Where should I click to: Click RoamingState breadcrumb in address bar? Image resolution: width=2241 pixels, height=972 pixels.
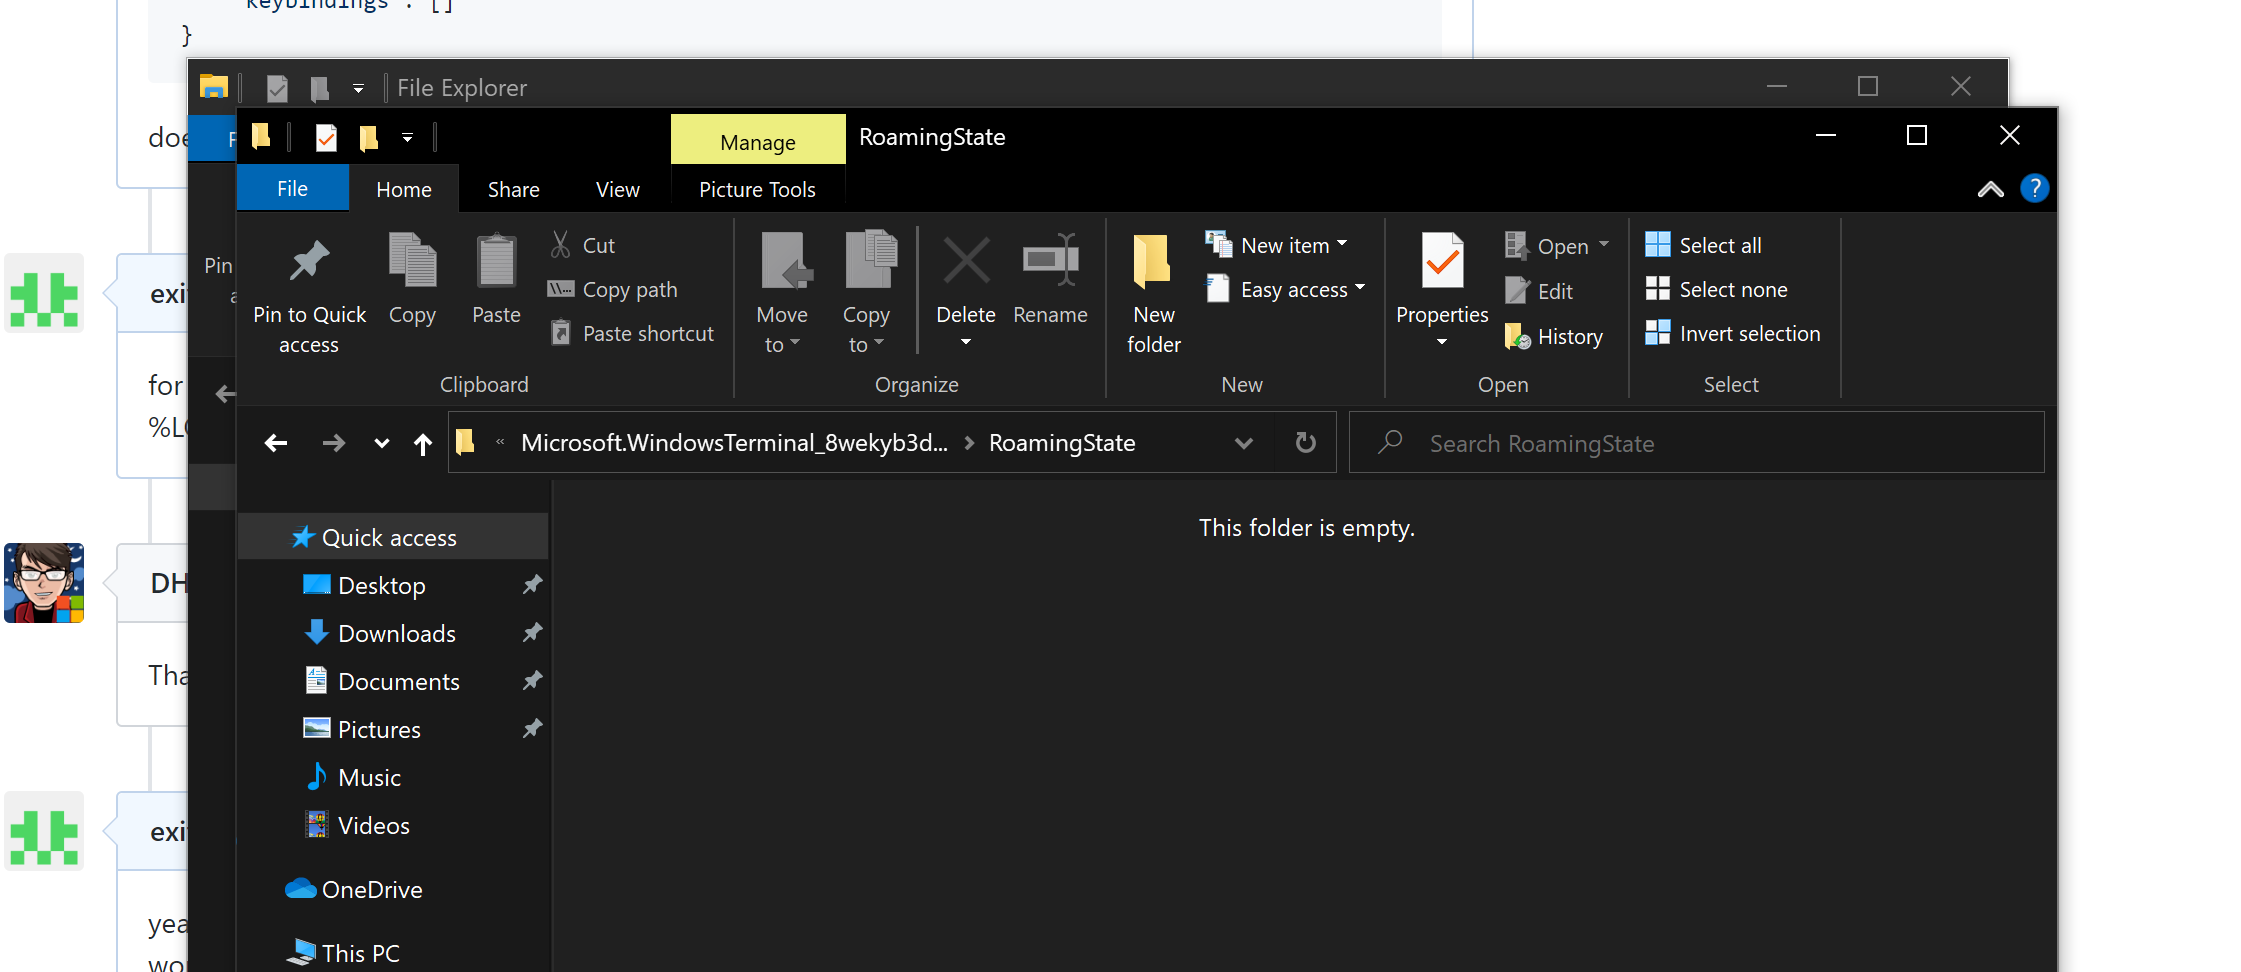point(1062,443)
